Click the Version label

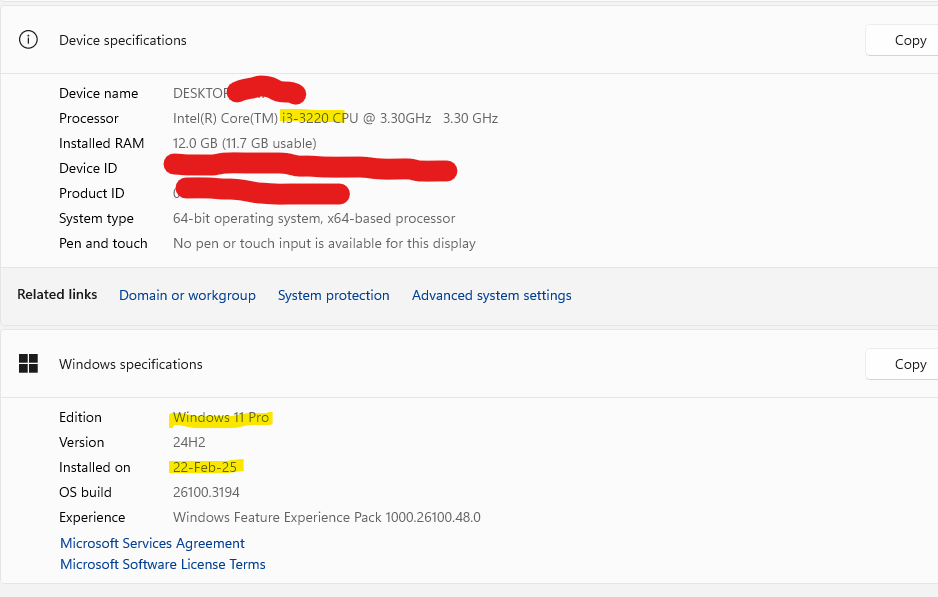click(81, 443)
